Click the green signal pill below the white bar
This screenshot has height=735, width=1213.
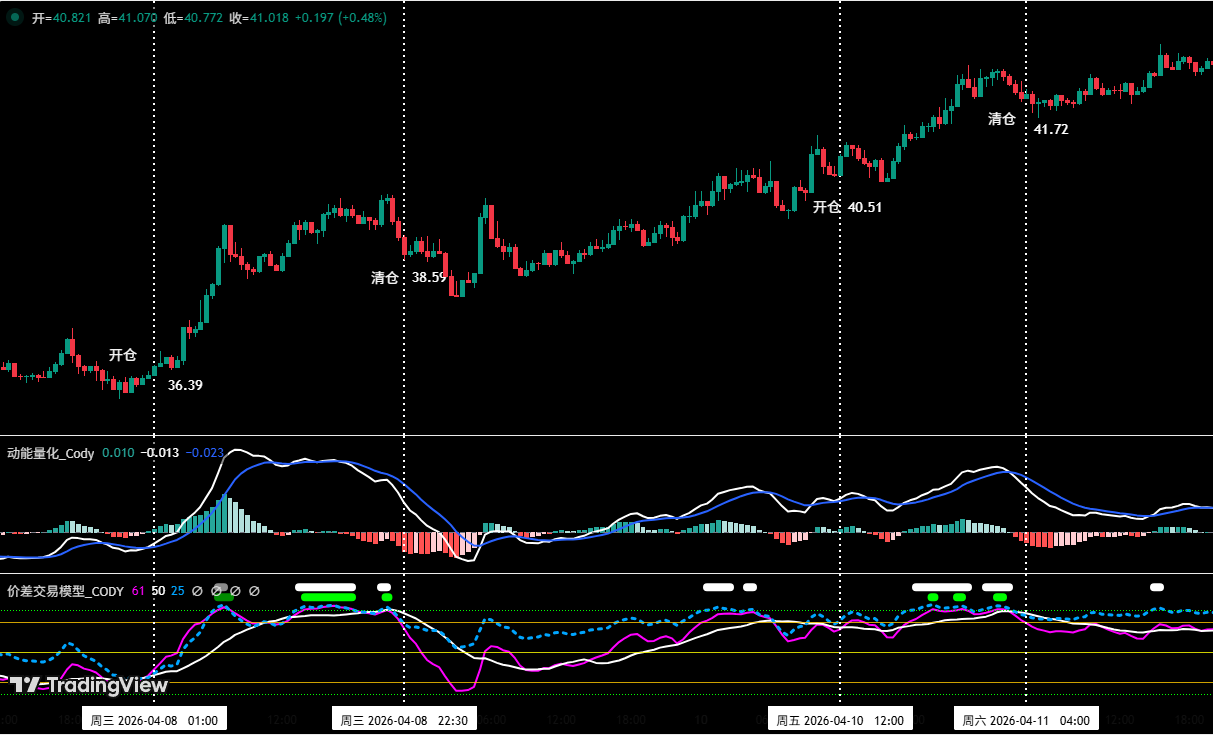pos(327,597)
